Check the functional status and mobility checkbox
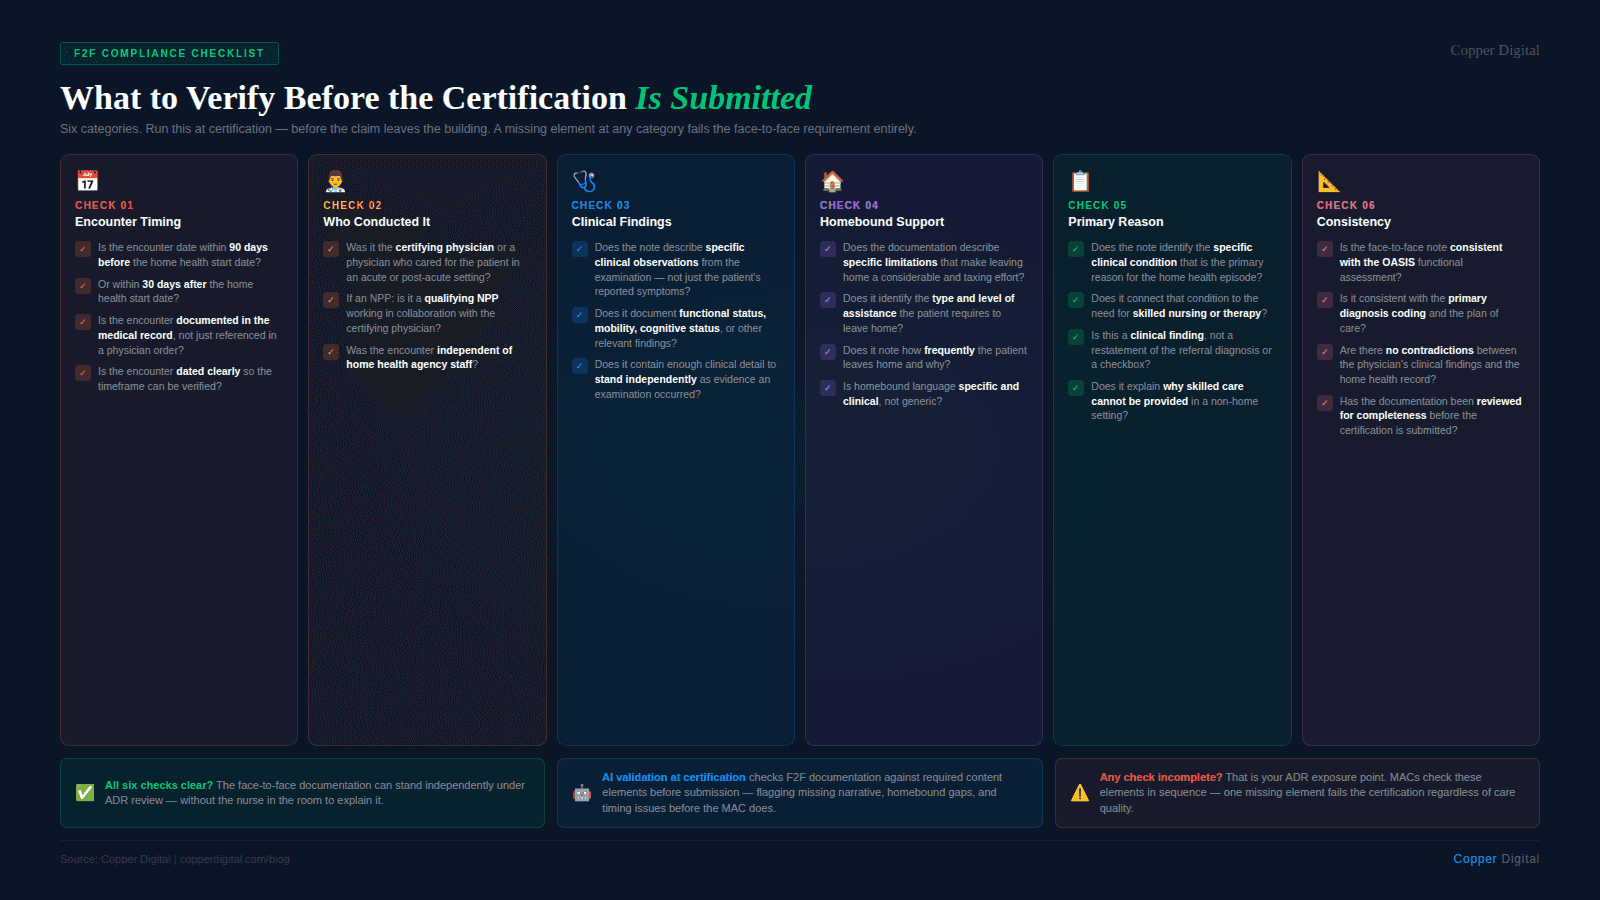Screen dimensions: 1600x900 [x=579, y=315]
